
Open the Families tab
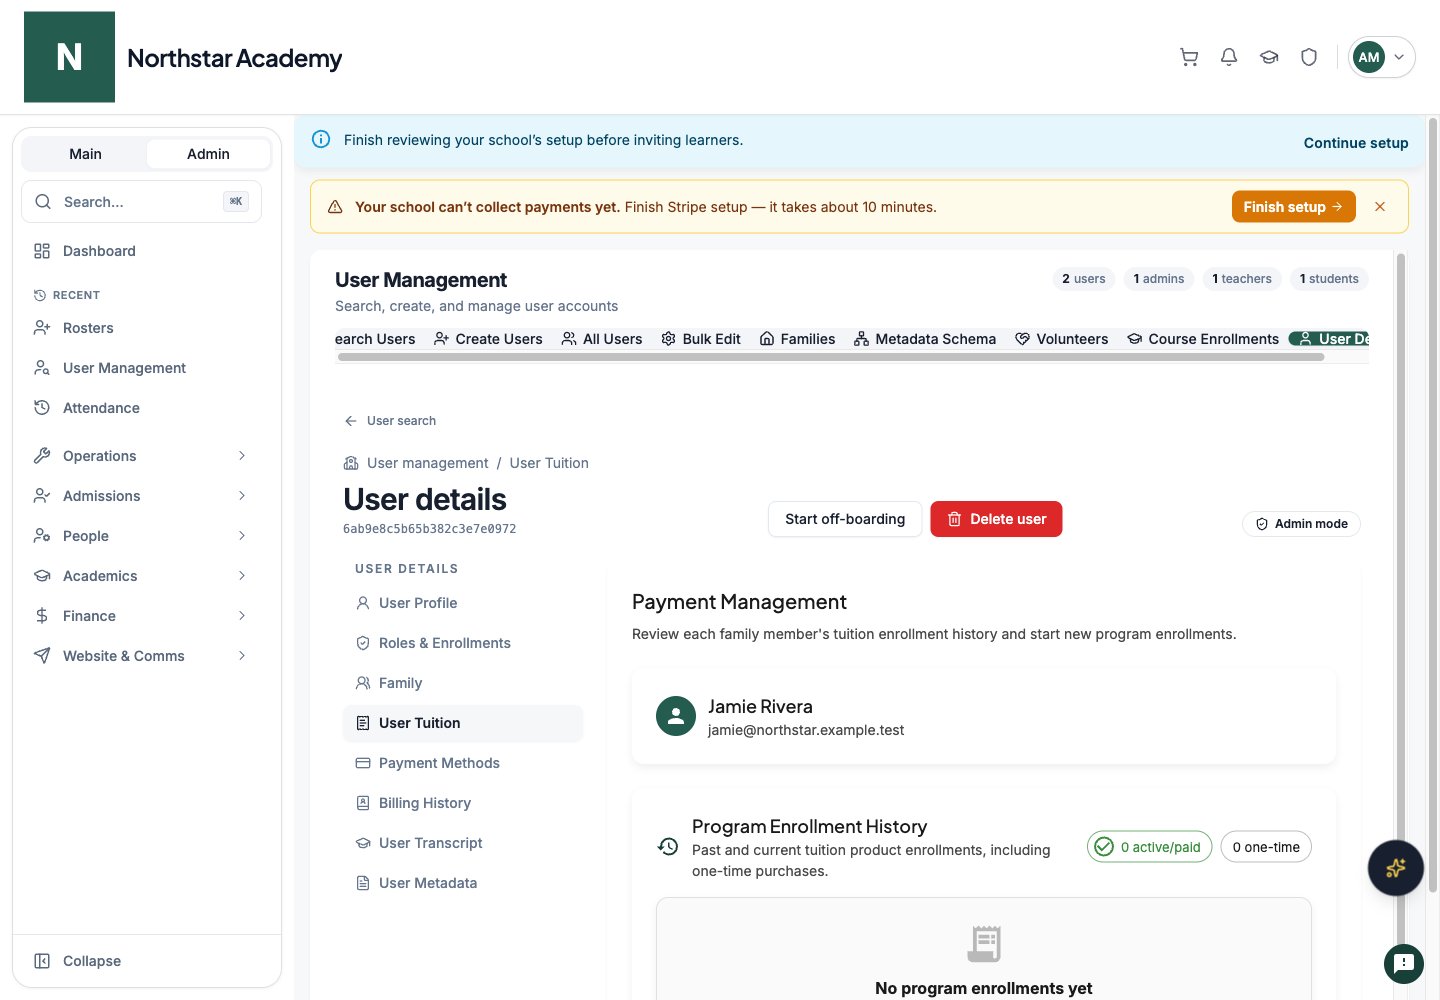[x=797, y=339]
